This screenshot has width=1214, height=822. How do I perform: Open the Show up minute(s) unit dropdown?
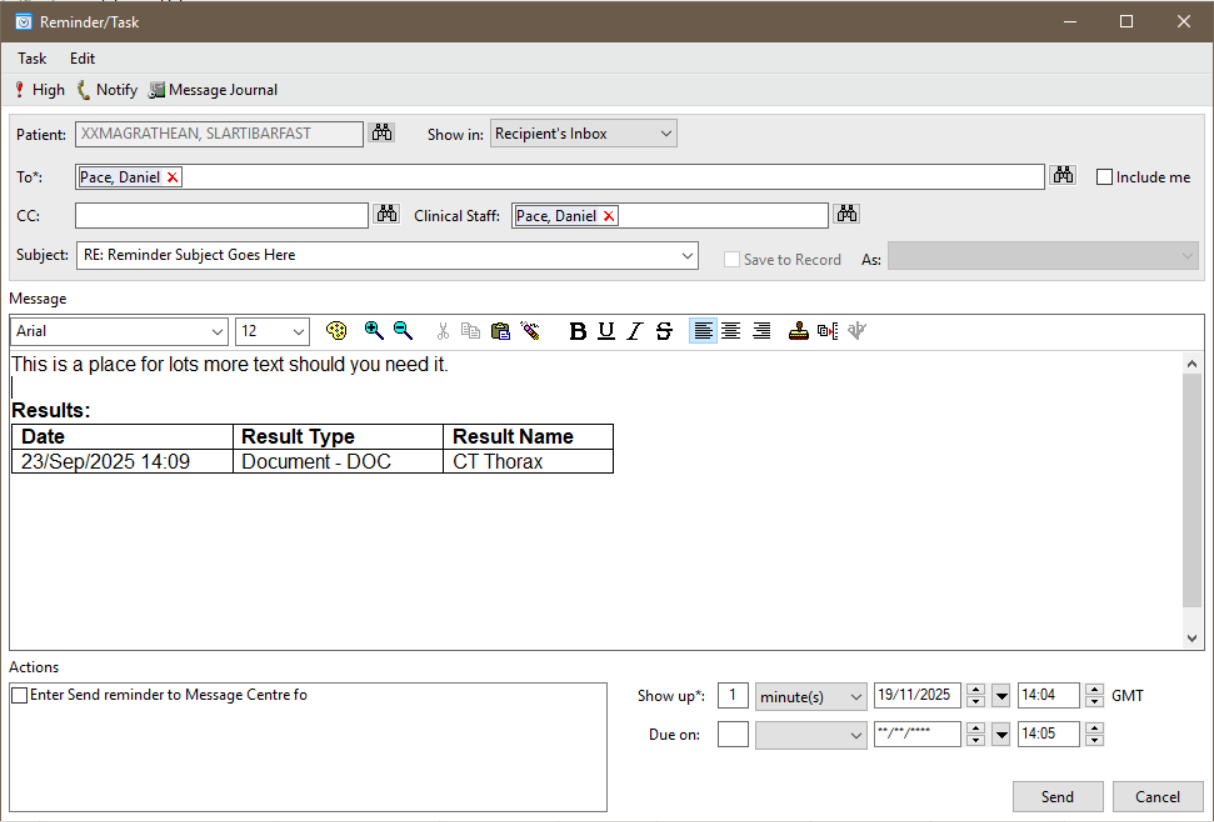pyautogui.click(x=855, y=697)
